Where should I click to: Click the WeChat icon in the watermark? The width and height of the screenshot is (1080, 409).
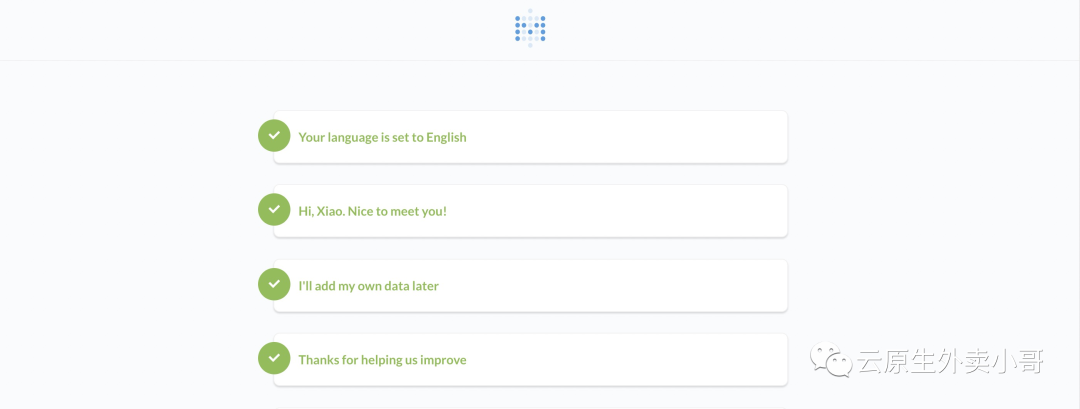[832, 360]
